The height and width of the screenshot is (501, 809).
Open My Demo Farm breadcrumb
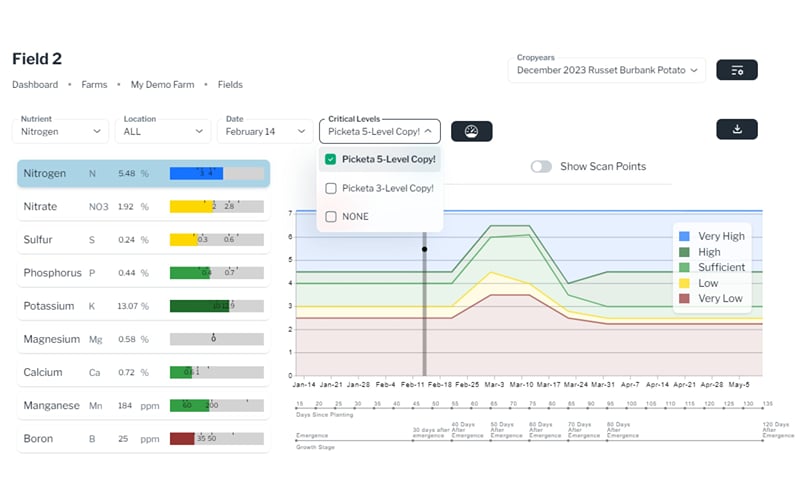pyautogui.click(x=163, y=85)
